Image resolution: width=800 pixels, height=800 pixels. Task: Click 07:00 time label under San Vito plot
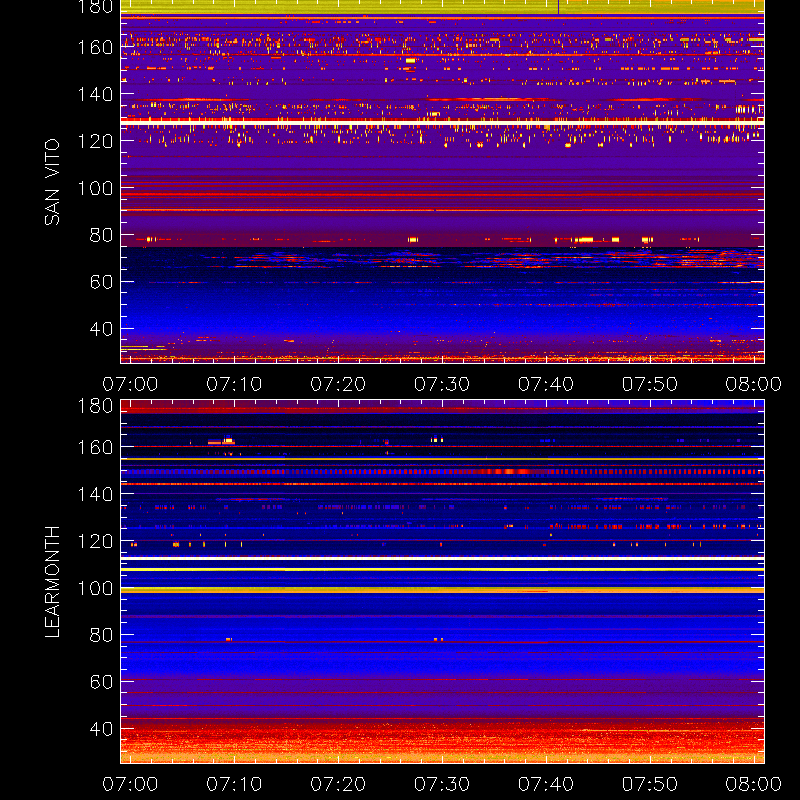coord(130,384)
